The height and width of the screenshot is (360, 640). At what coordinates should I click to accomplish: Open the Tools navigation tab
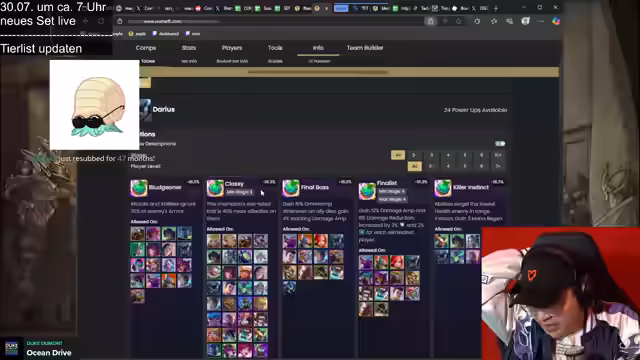[275, 48]
